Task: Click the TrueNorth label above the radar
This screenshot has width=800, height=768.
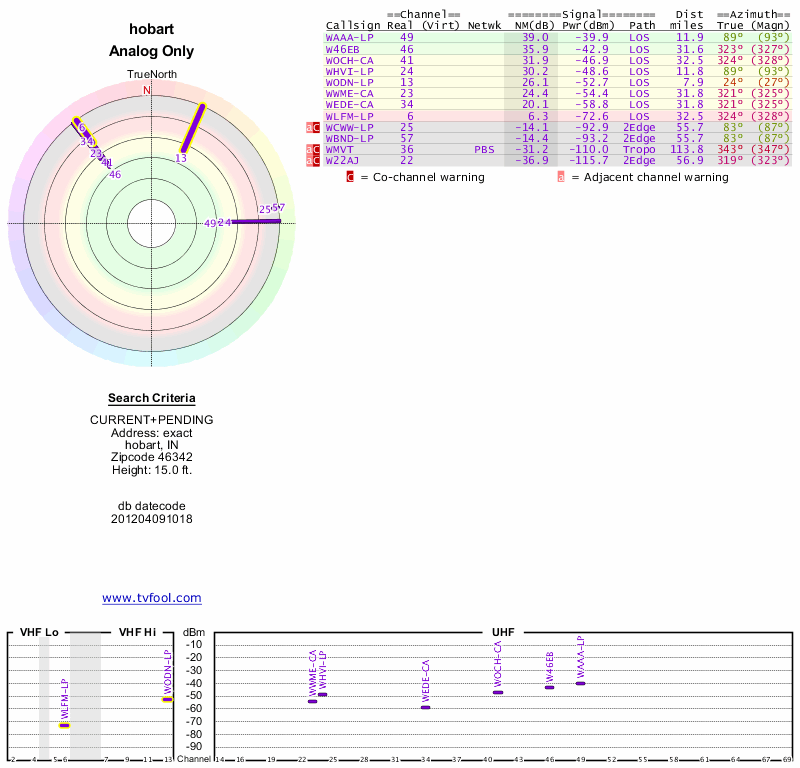Action: click(x=152, y=75)
